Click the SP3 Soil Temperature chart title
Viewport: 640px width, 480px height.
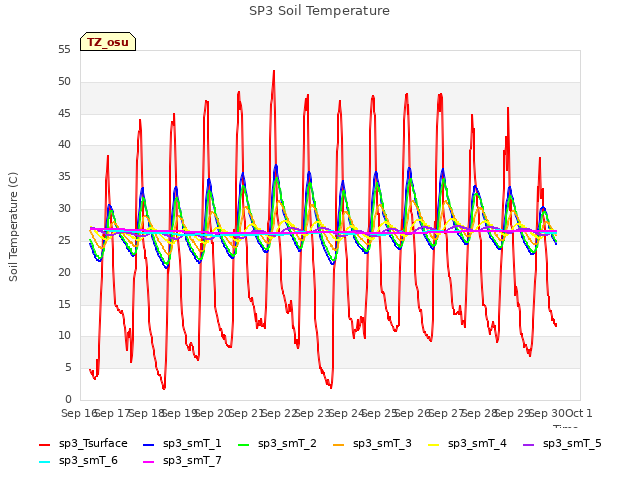319,11
